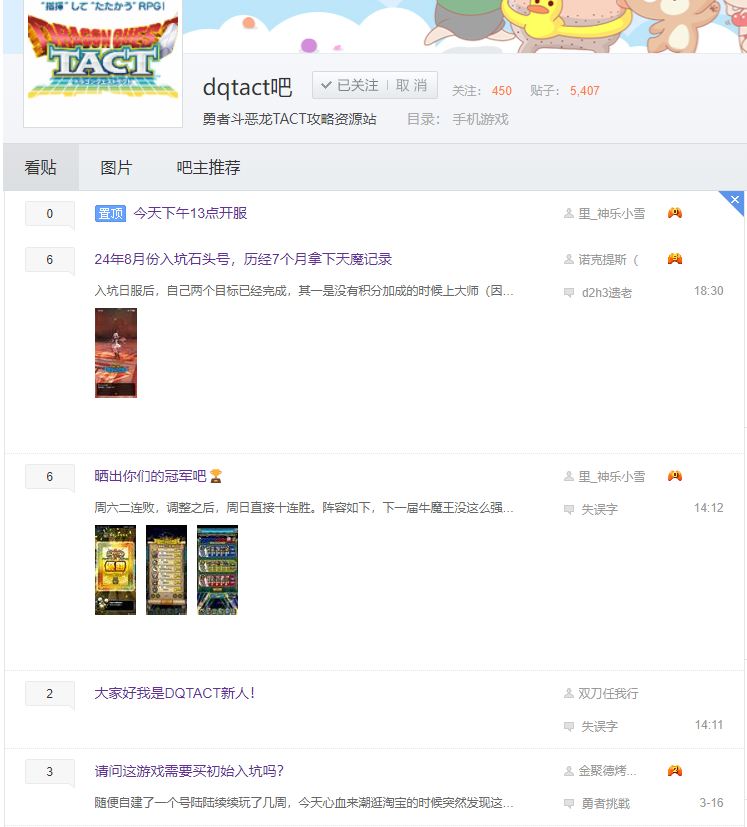
Task: Open the 手机游戏 directory link
Action: tap(481, 119)
